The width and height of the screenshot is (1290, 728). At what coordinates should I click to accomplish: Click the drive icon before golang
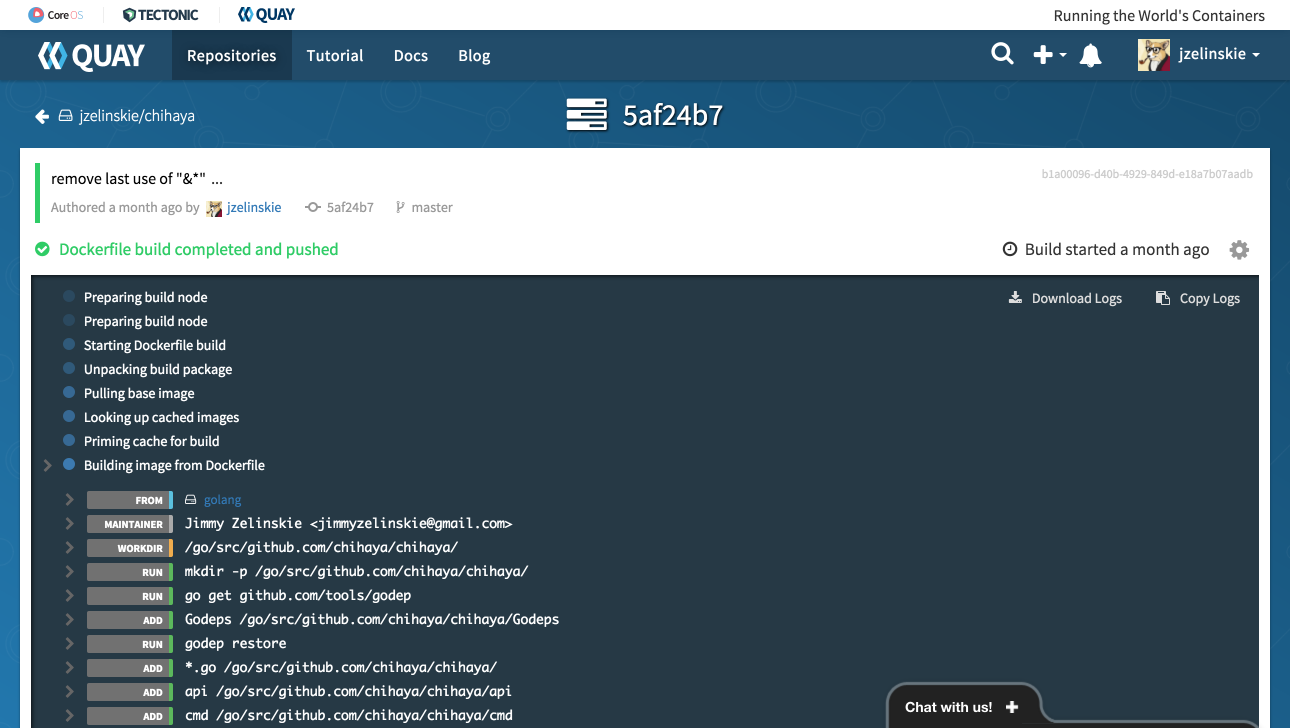click(191, 499)
